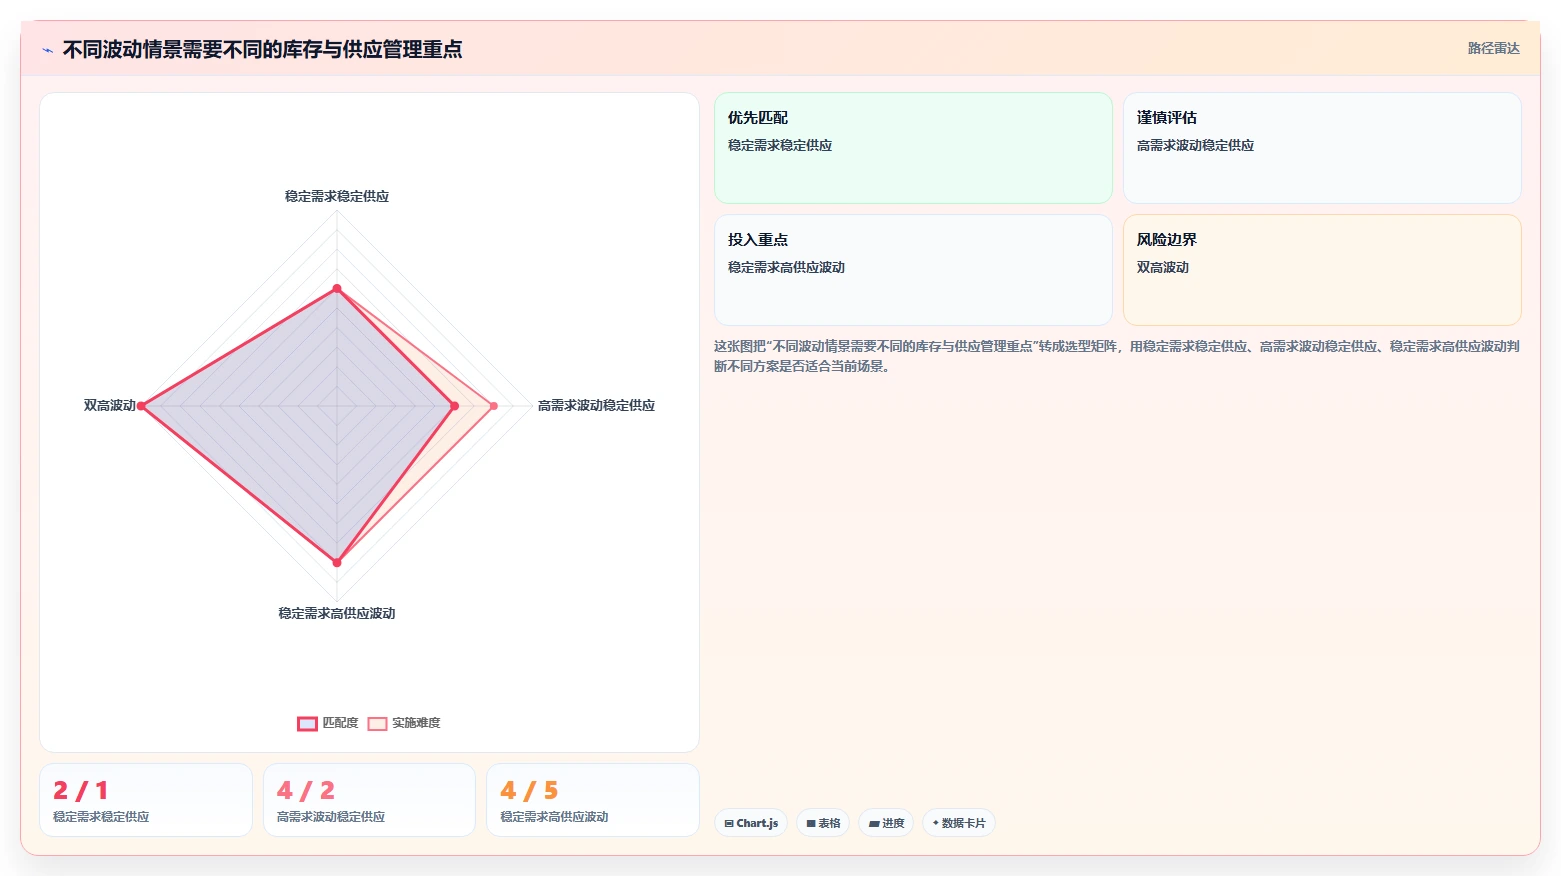Click the top radar point for 稳定需求稳定供应
This screenshot has width=1561, height=876.
point(337,288)
